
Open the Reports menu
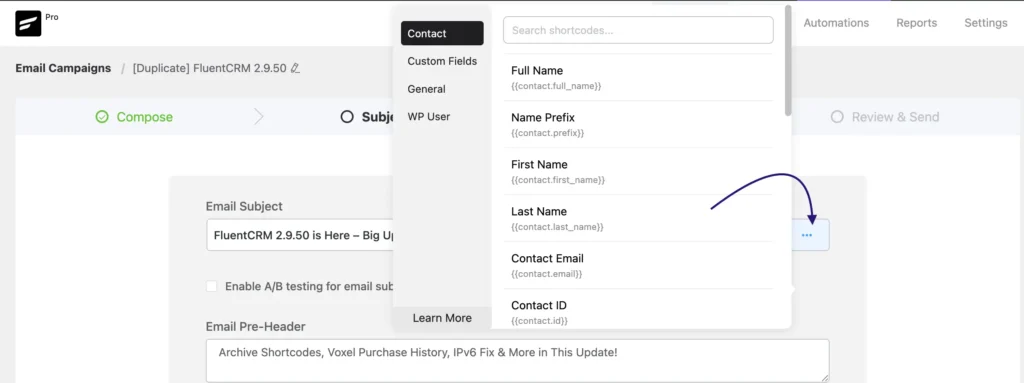pyautogui.click(x=916, y=23)
